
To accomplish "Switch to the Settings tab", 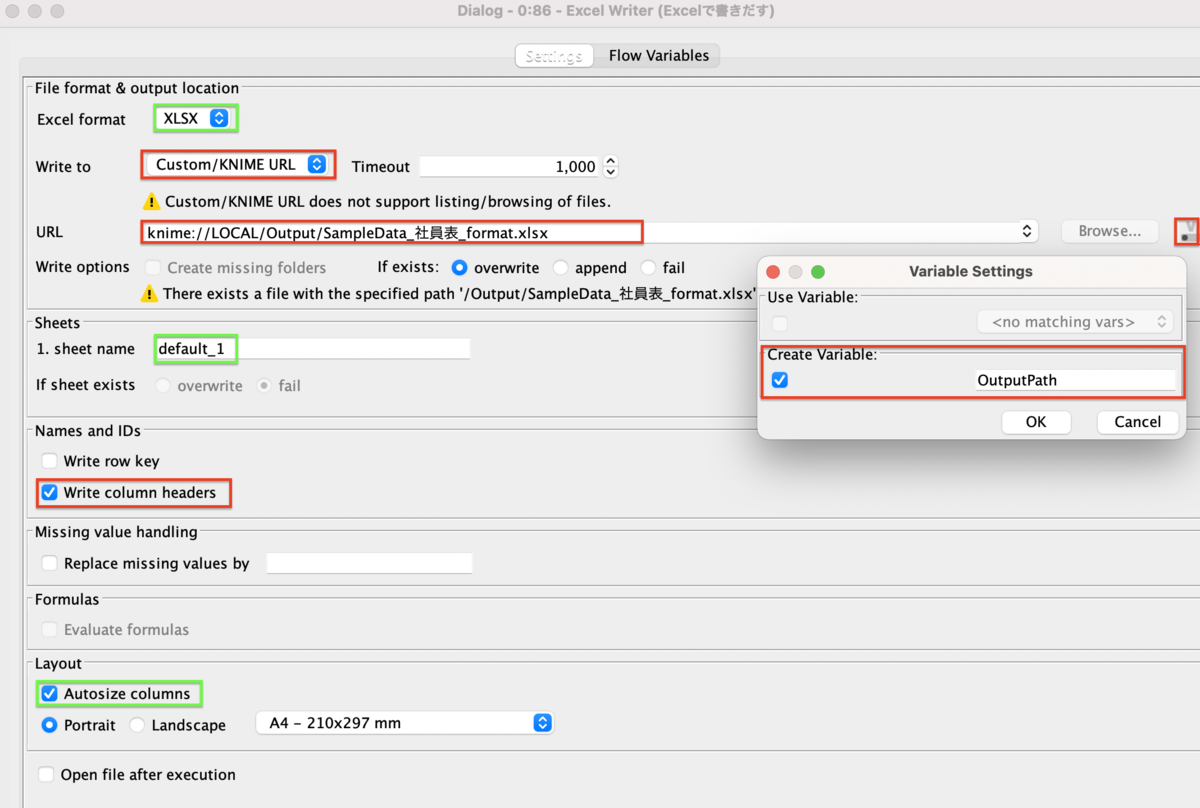I will (554, 56).
